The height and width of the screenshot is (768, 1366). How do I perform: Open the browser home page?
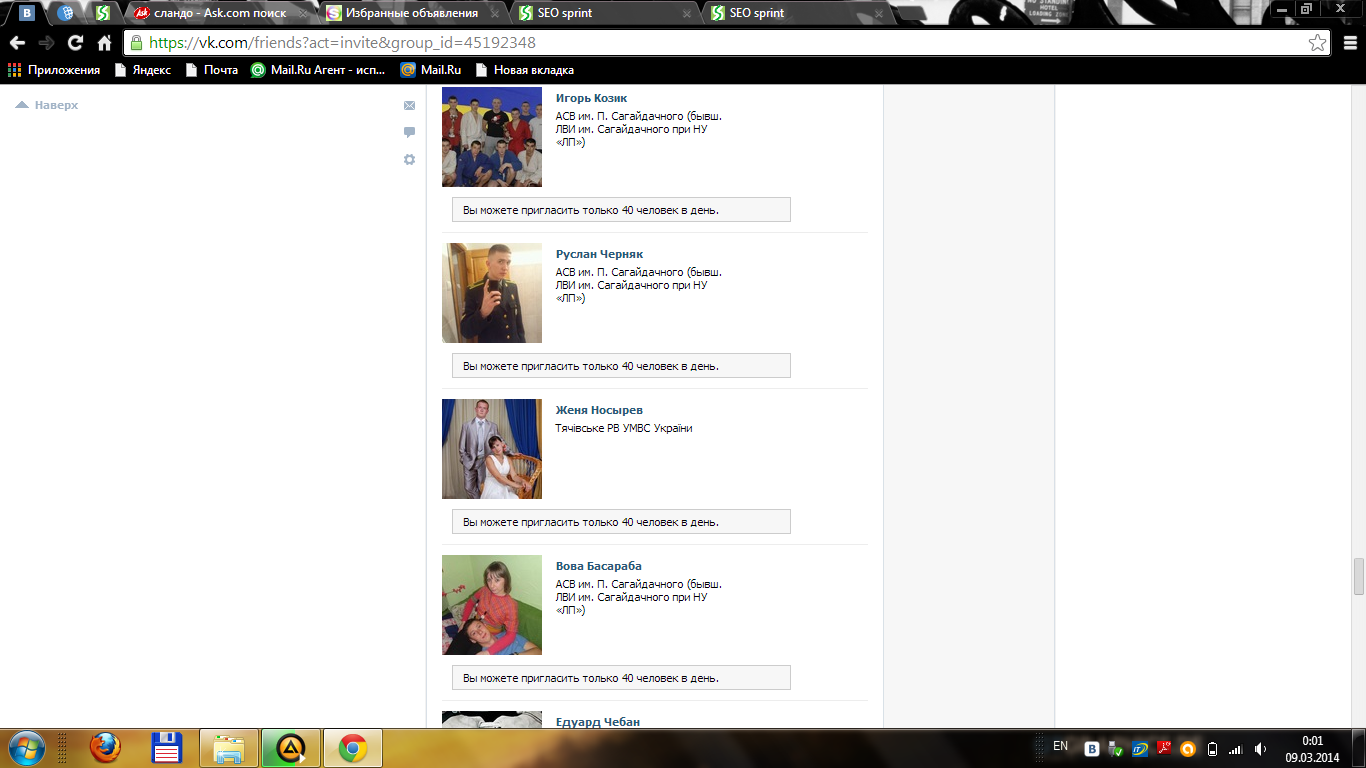tap(104, 43)
